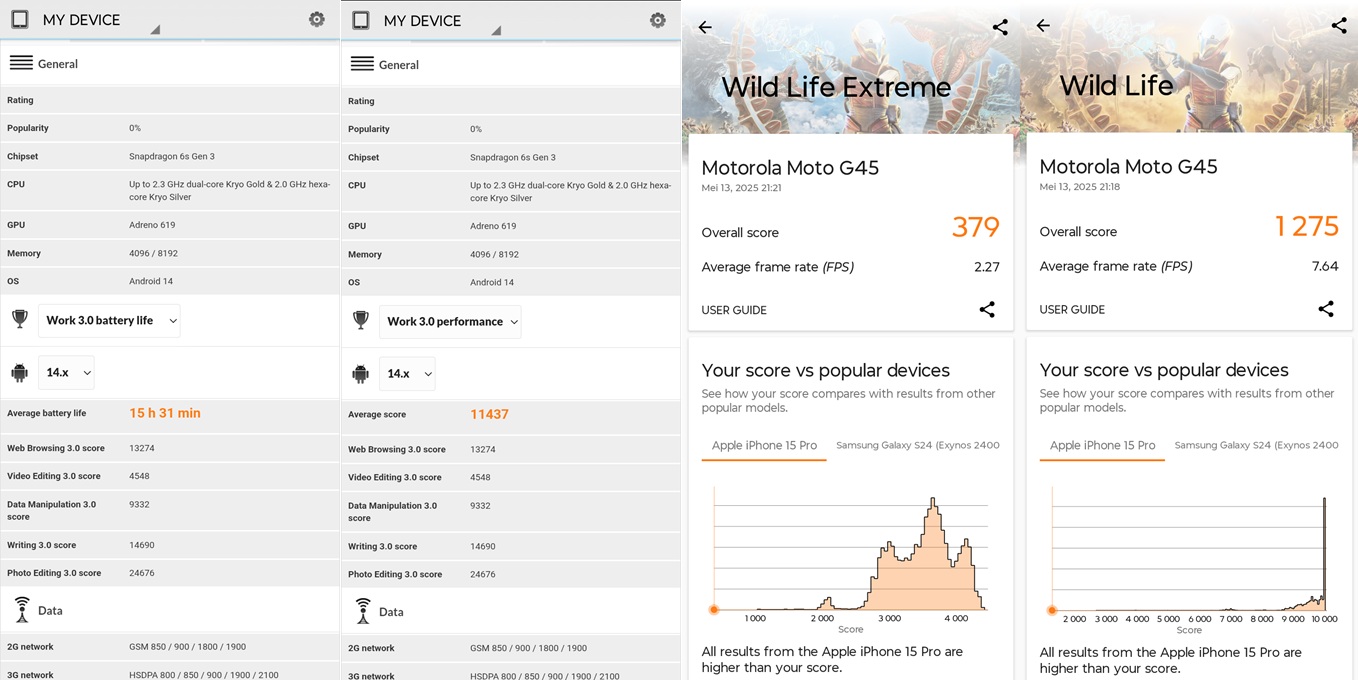This screenshot has width=1358, height=681.
Task: Tap overall score 379
Action: (x=975, y=228)
